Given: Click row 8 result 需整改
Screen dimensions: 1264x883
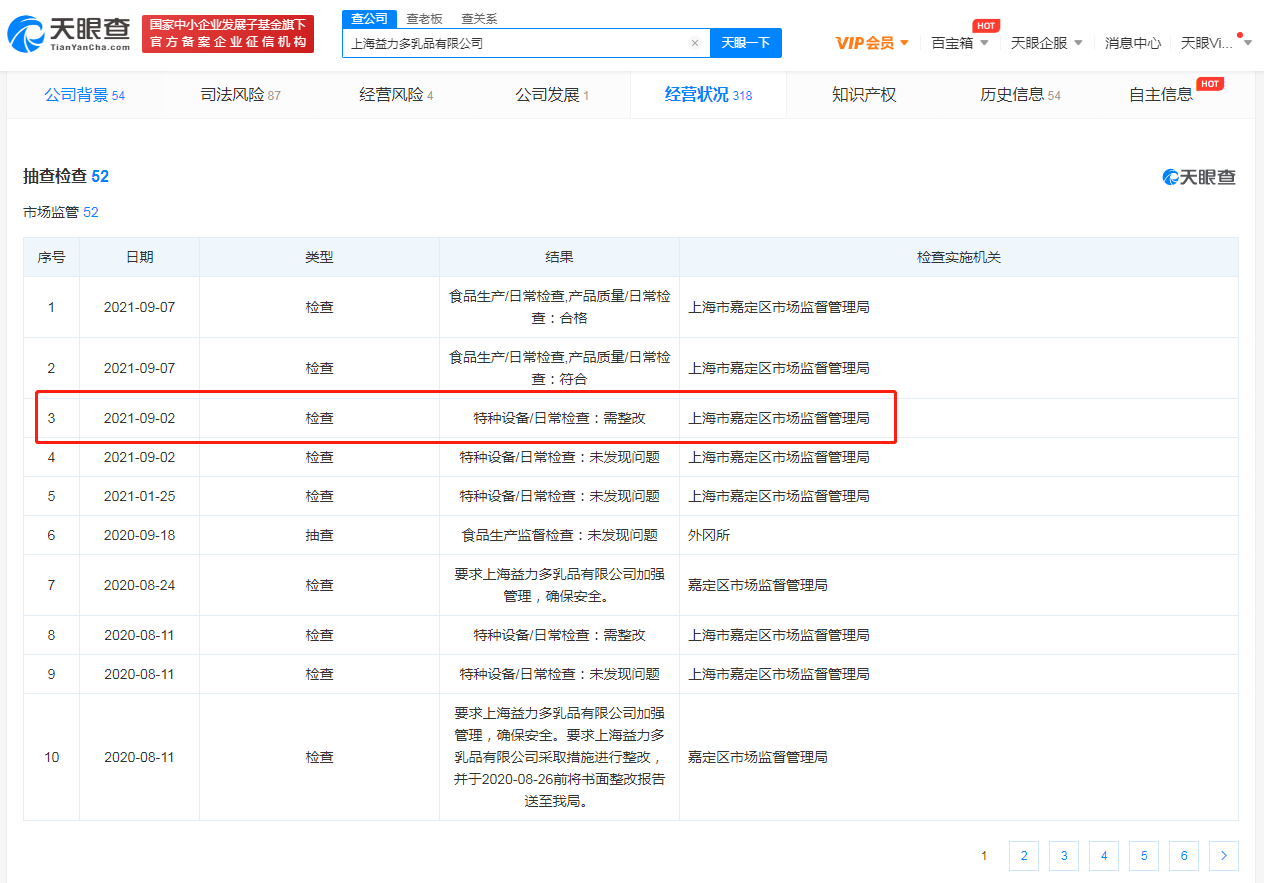Looking at the screenshot, I should (560, 635).
